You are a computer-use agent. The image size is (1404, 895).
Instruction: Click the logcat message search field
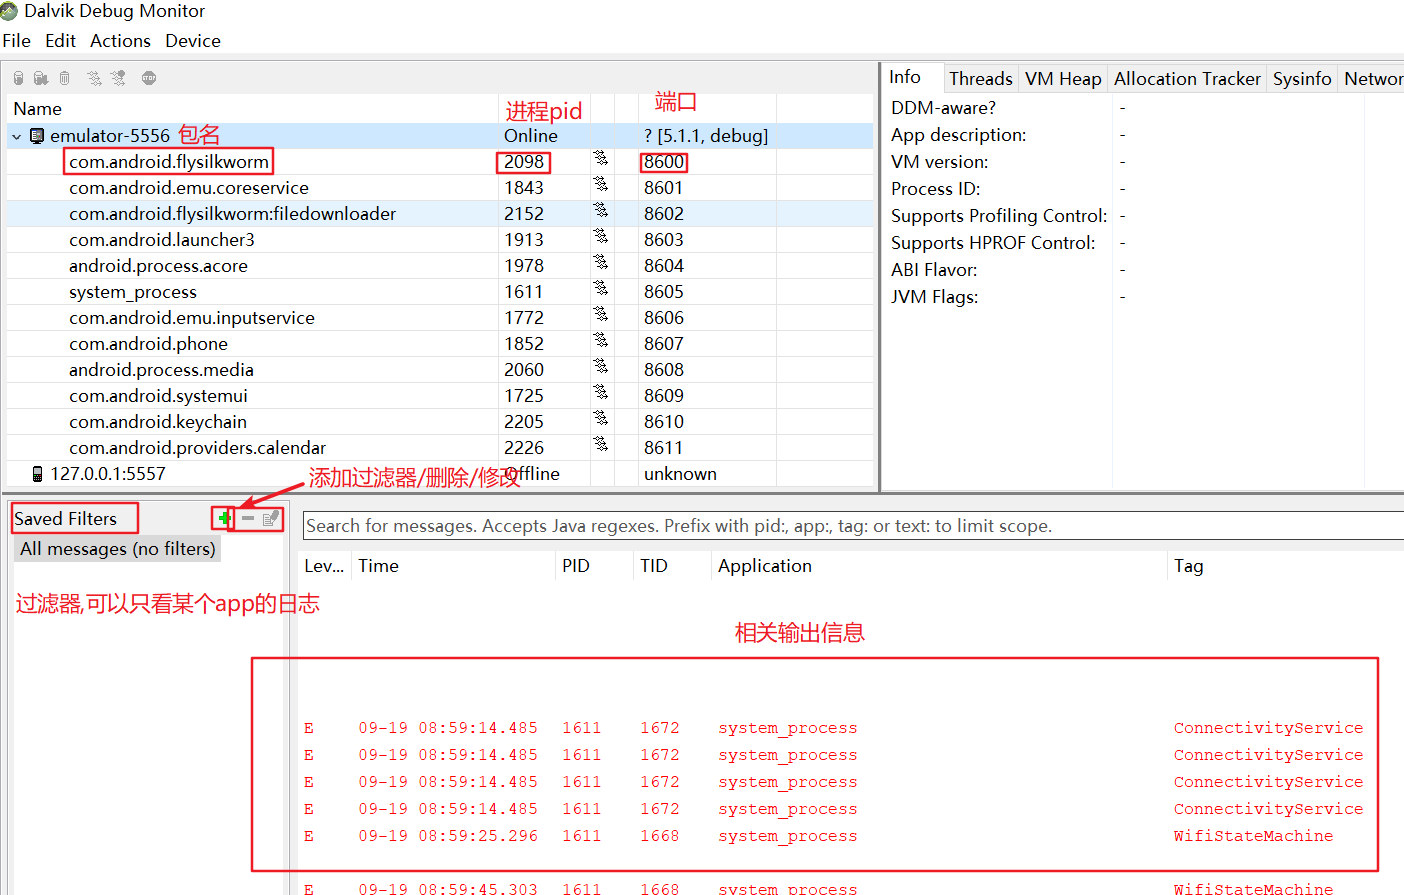coord(852,526)
